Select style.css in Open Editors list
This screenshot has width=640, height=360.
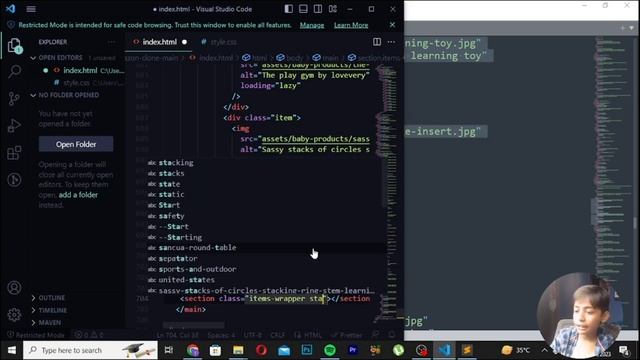coord(76,83)
